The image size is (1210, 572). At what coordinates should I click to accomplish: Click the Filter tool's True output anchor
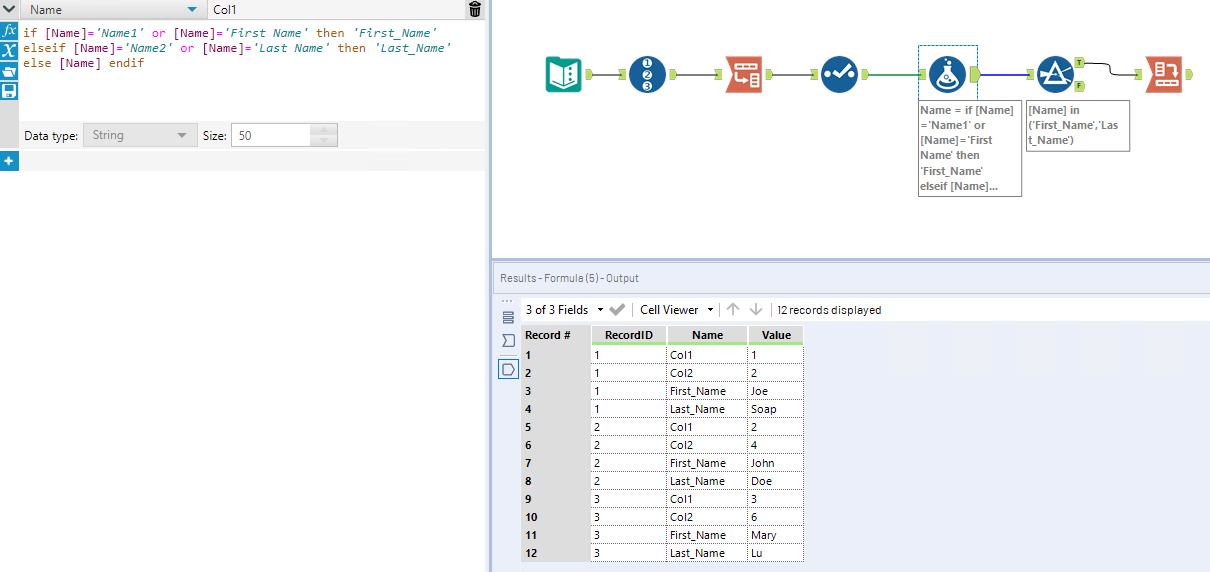[x=1080, y=62]
